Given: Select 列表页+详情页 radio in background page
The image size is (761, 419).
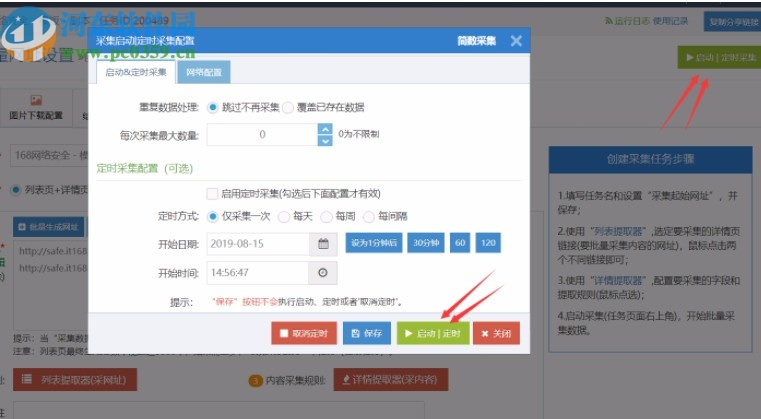Looking at the screenshot, I should [x=16, y=190].
